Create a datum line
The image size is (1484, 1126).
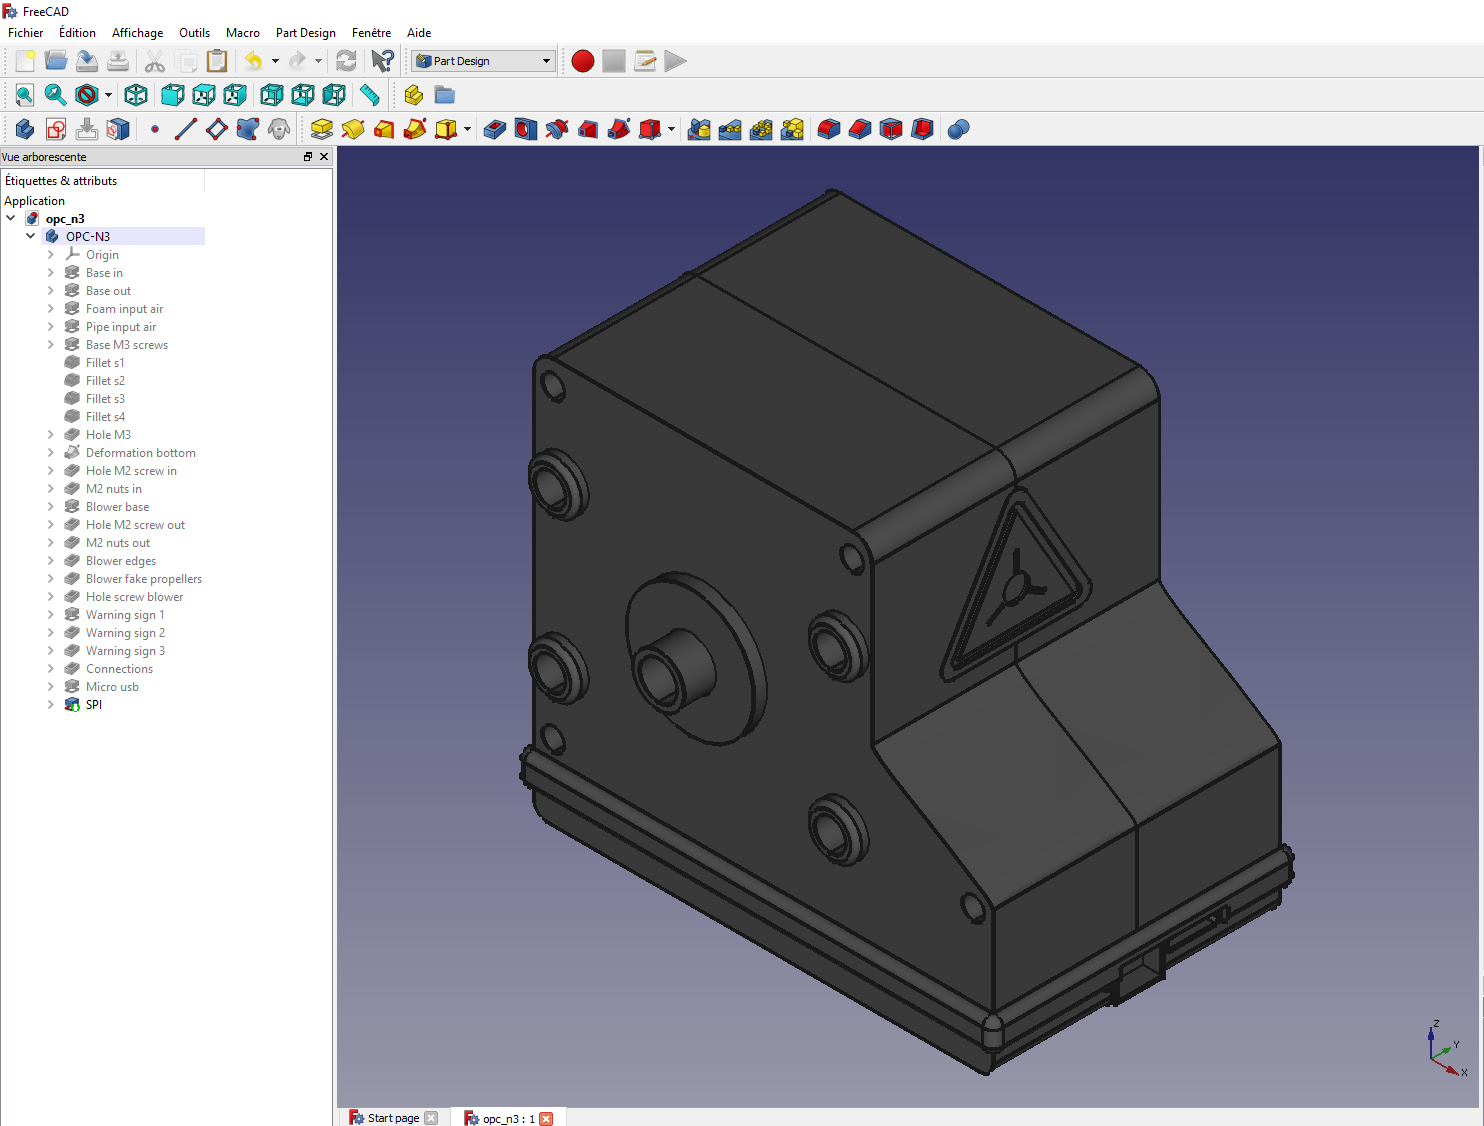pyautogui.click(x=186, y=129)
